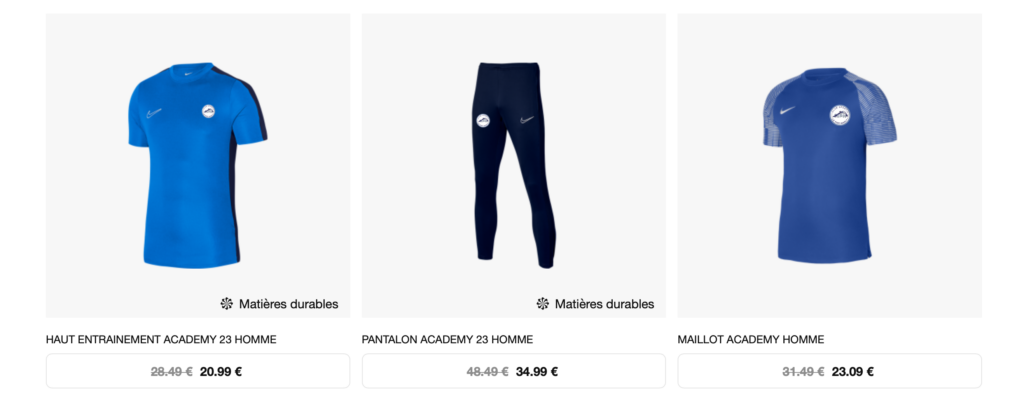Click the club crest on the navy pants
This screenshot has height=402, width=1024.
tap(483, 120)
